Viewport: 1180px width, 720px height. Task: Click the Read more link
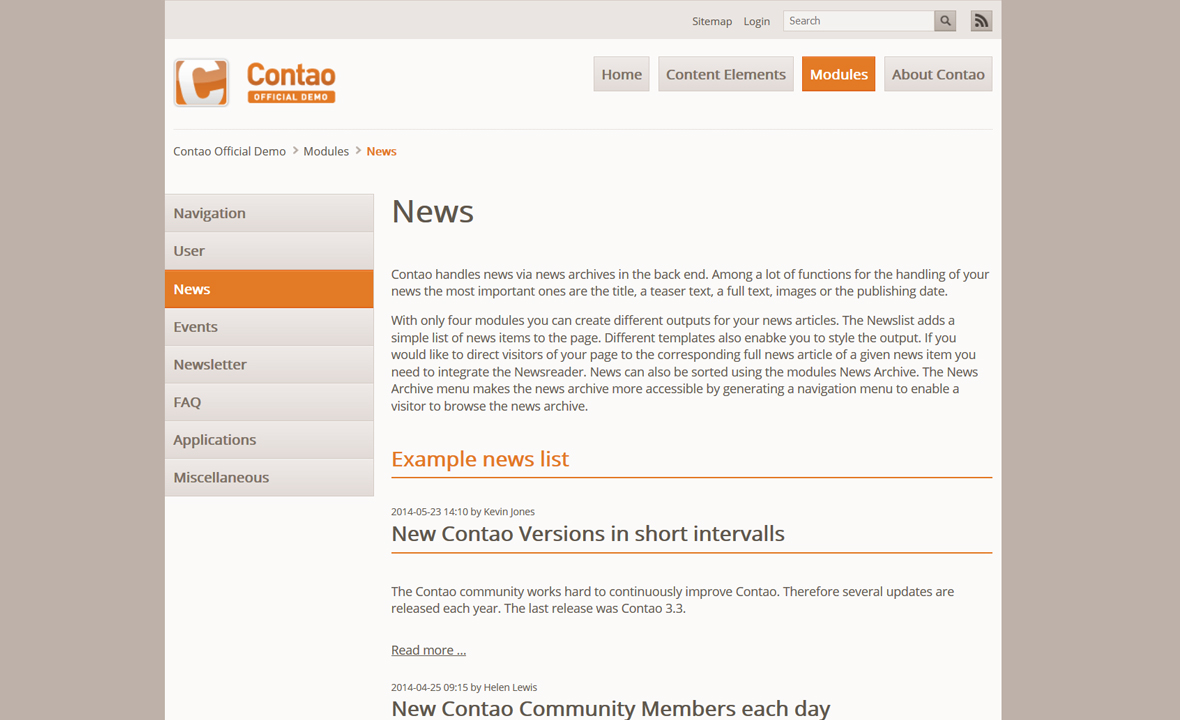(428, 650)
